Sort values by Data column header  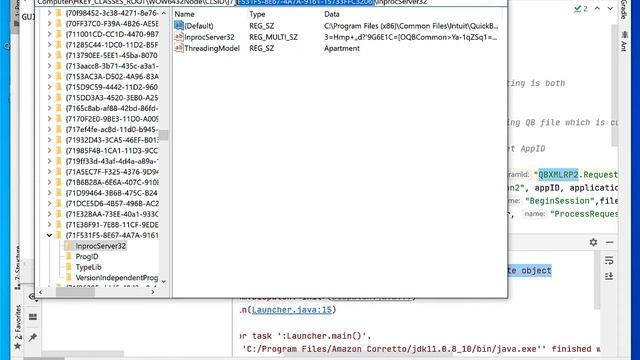332,14
